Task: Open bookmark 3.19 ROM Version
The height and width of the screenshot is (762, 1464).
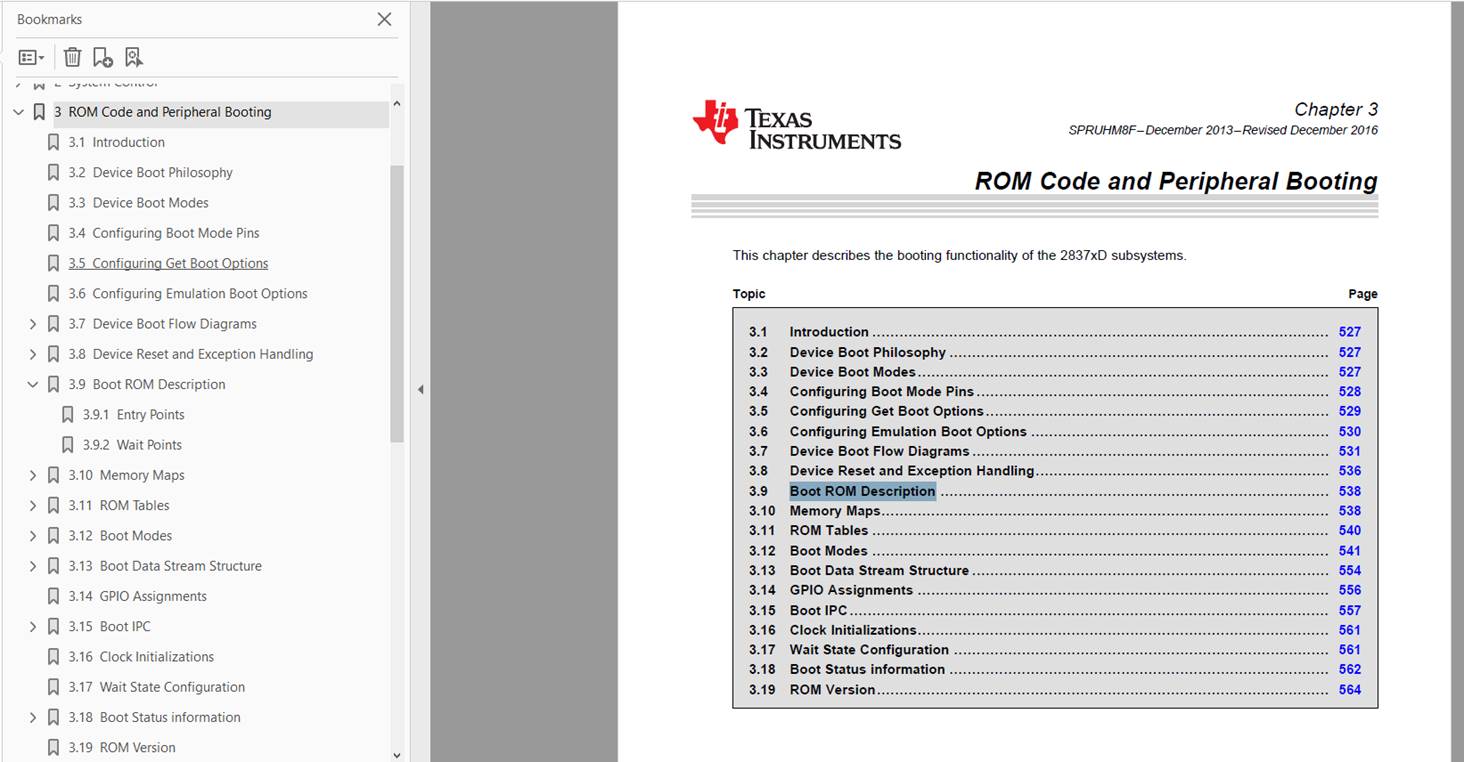Action: click(121, 747)
